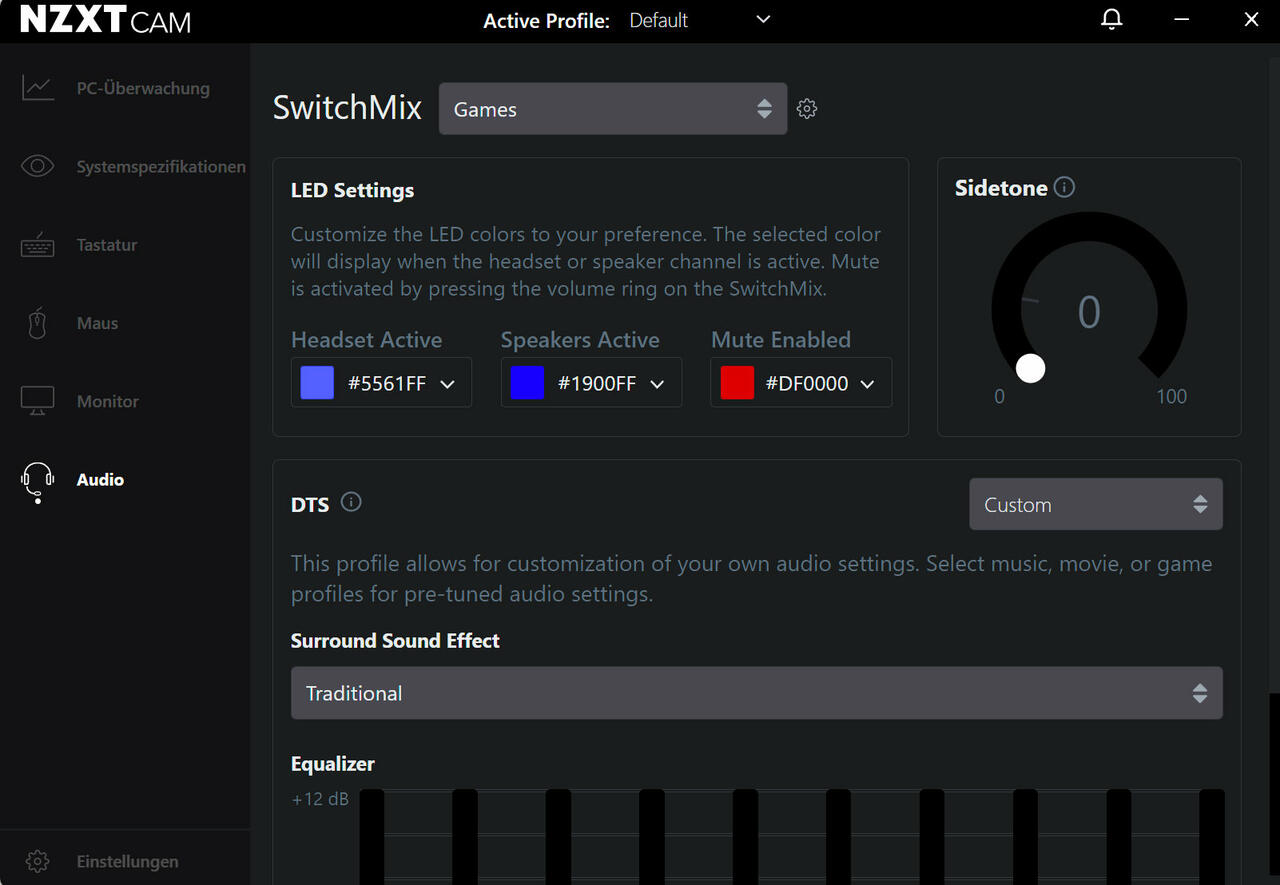This screenshot has width=1280, height=885.
Task: Open the notifications bell
Action: (x=1111, y=20)
